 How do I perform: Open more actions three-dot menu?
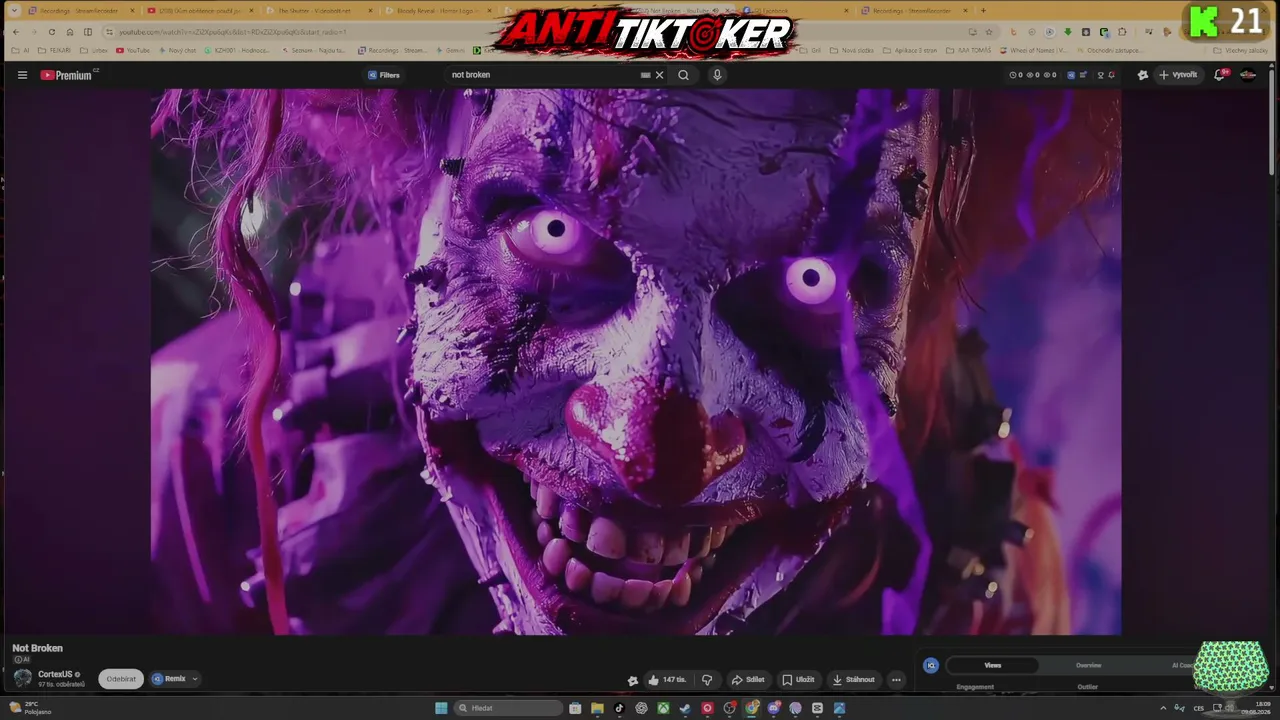[896, 680]
